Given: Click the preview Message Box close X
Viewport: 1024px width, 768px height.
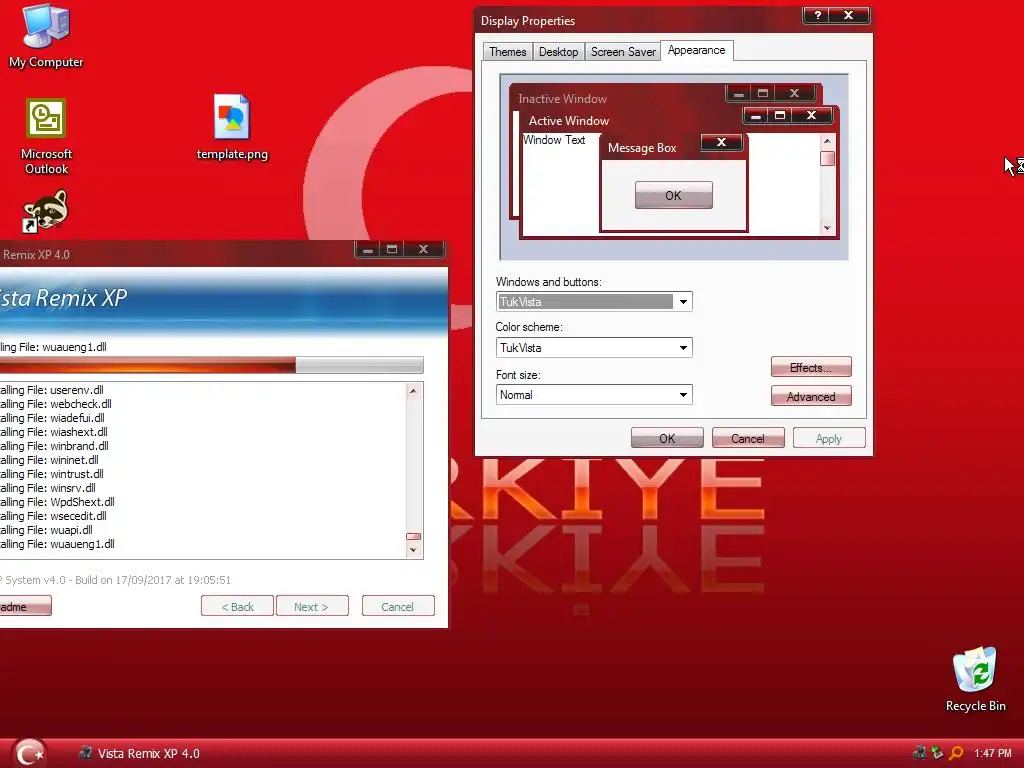Looking at the screenshot, I should pyautogui.click(x=721, y=142).
